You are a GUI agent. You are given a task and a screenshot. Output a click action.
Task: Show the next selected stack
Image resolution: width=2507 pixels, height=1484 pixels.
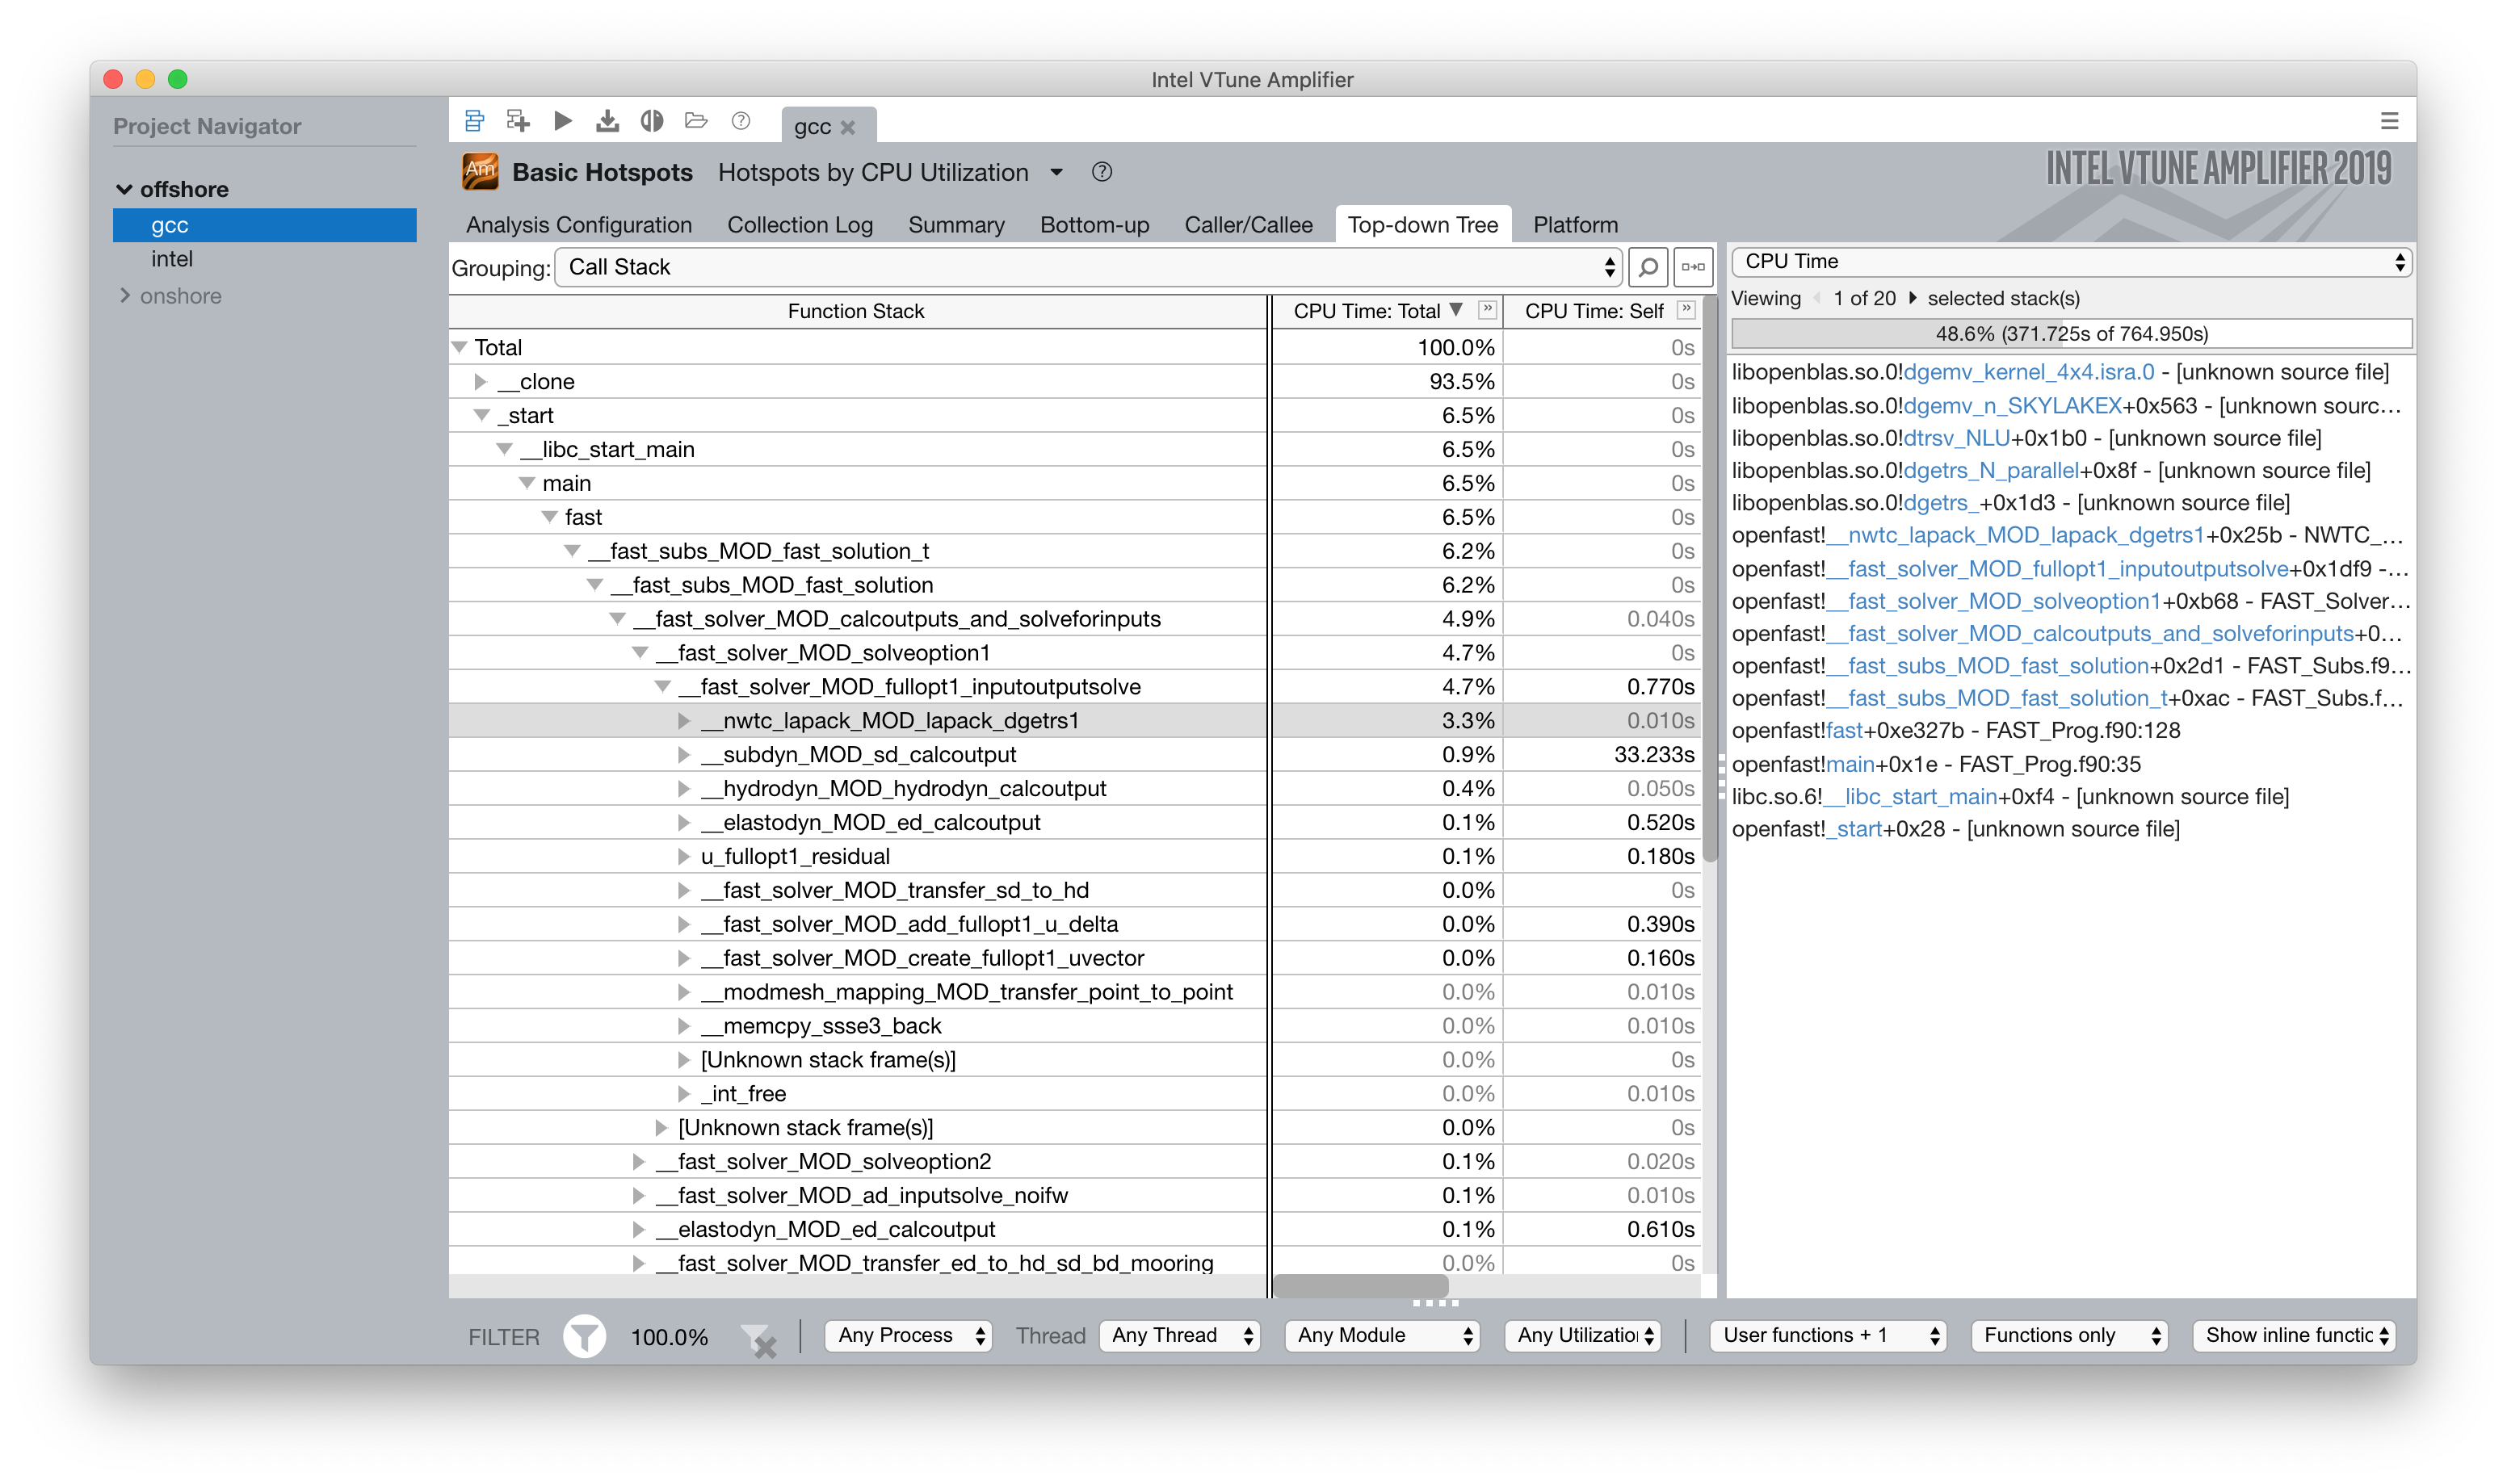(1913, 298)
